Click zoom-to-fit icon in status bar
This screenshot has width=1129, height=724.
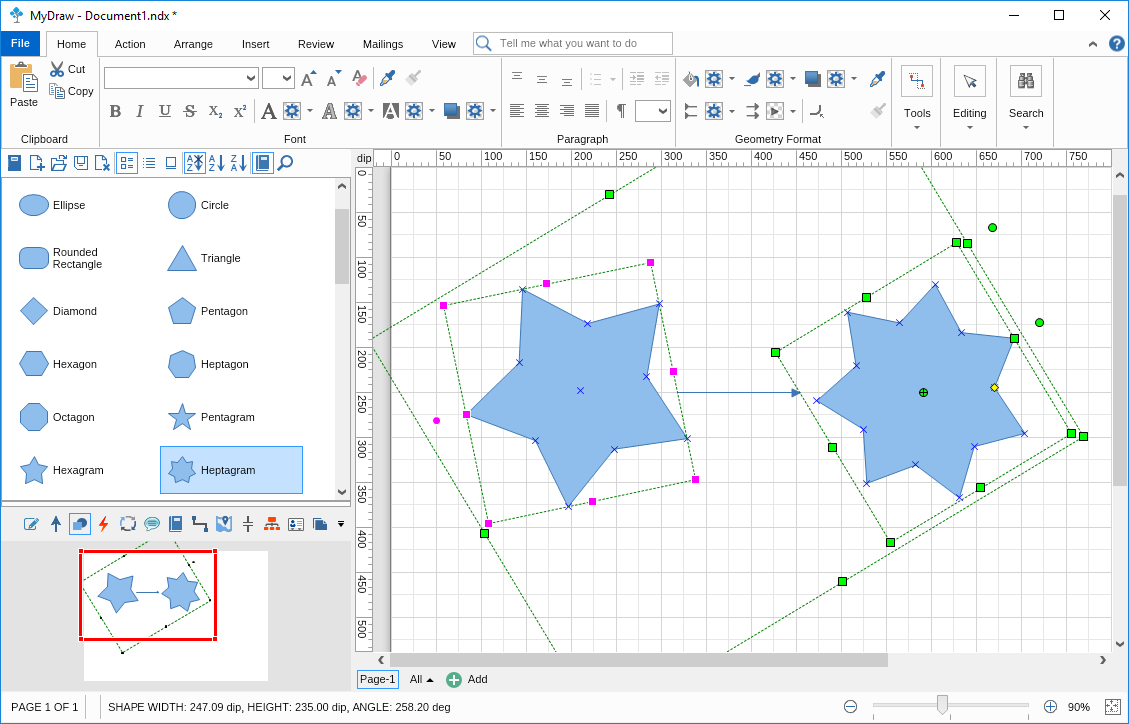pyautogui.click(x=1112, y=707)
